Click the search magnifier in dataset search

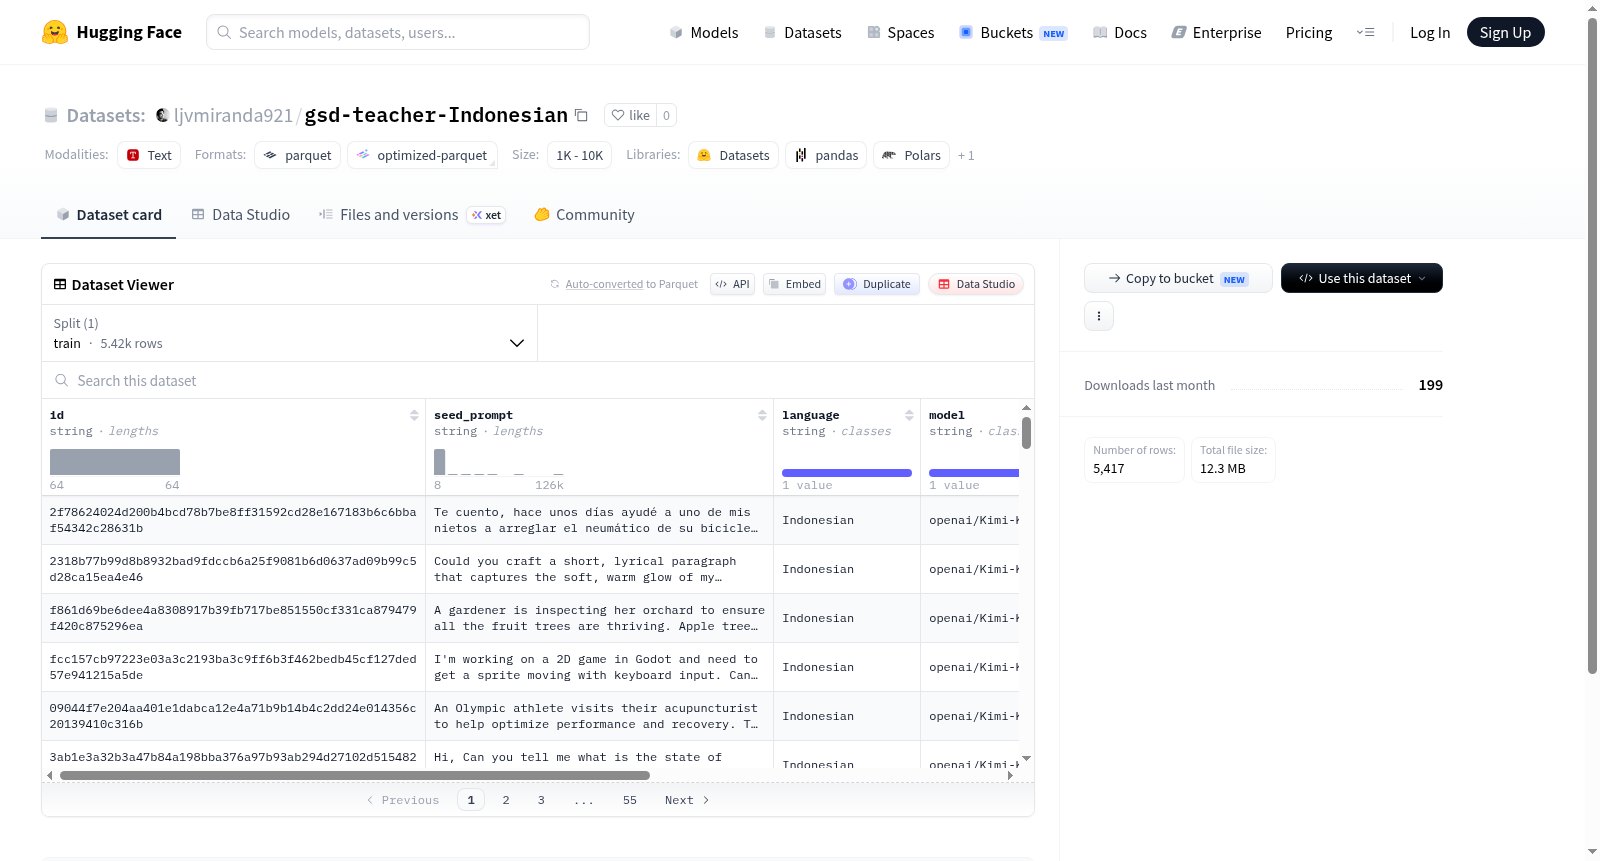62,381
